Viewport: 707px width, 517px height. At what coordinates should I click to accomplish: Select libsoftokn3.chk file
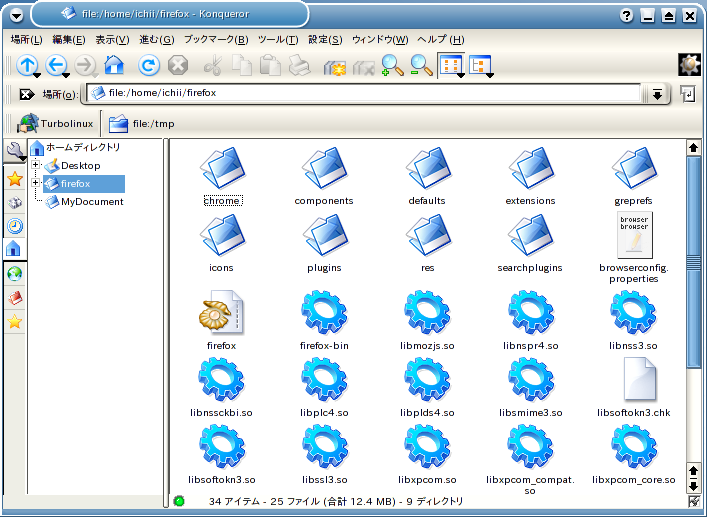(x=634, y=387)
